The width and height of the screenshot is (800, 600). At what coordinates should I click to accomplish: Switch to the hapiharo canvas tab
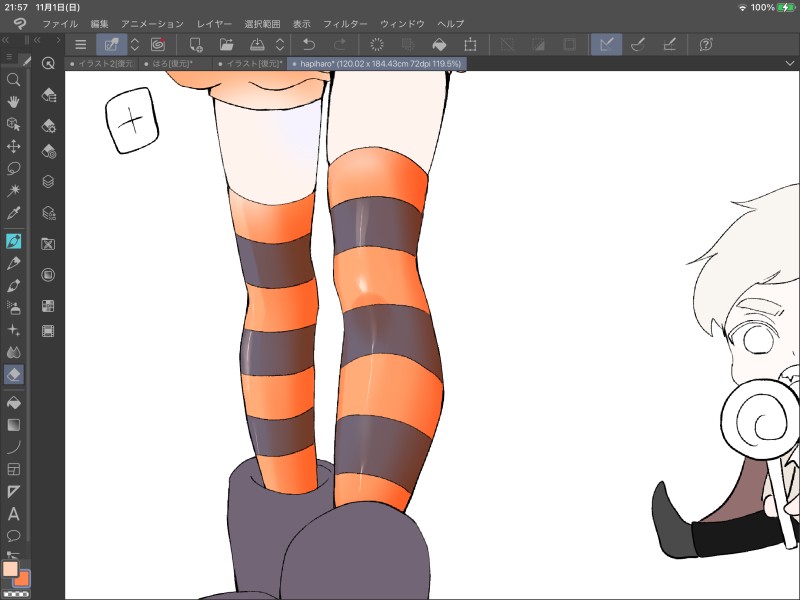[x=377, y=64]
